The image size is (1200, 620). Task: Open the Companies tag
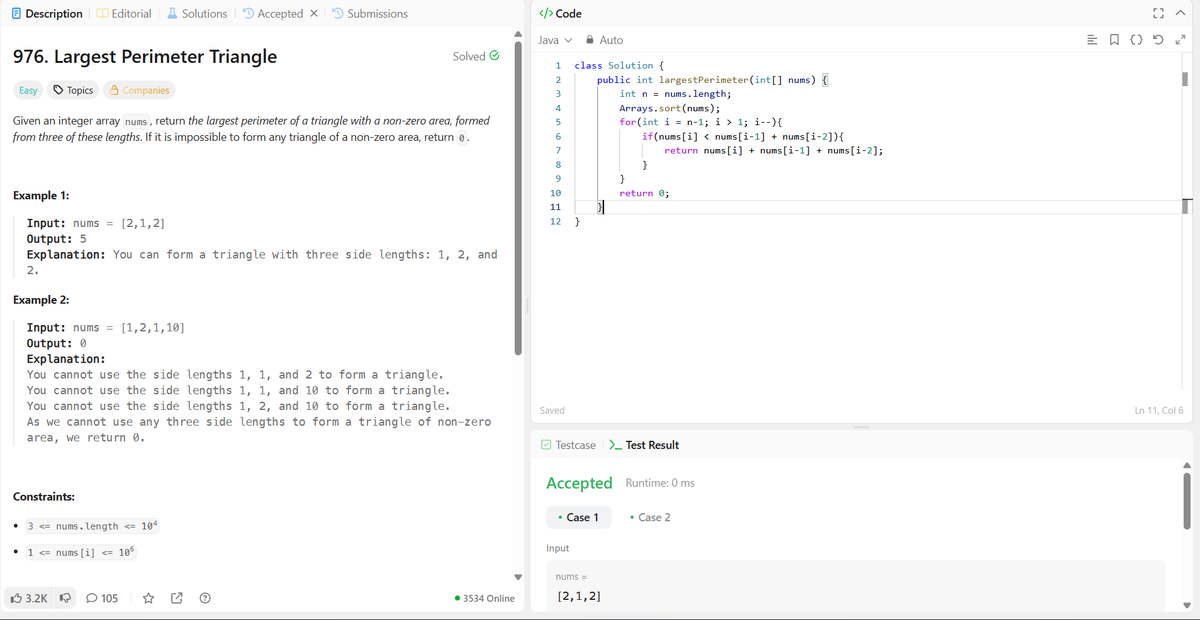point(139,90)
